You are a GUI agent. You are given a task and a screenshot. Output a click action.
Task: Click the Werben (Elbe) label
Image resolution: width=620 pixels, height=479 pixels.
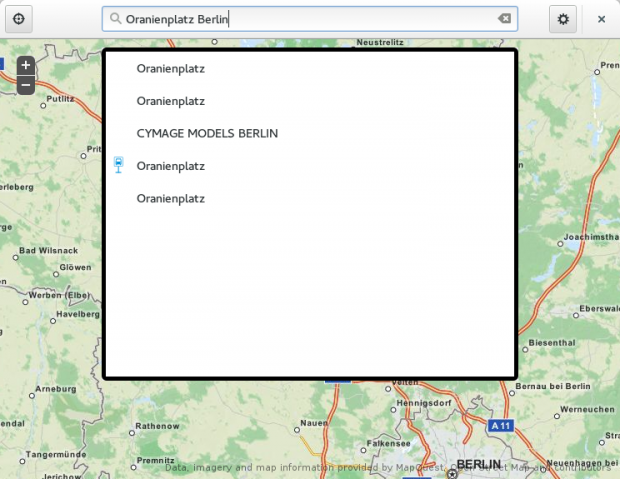coord(59,295)
